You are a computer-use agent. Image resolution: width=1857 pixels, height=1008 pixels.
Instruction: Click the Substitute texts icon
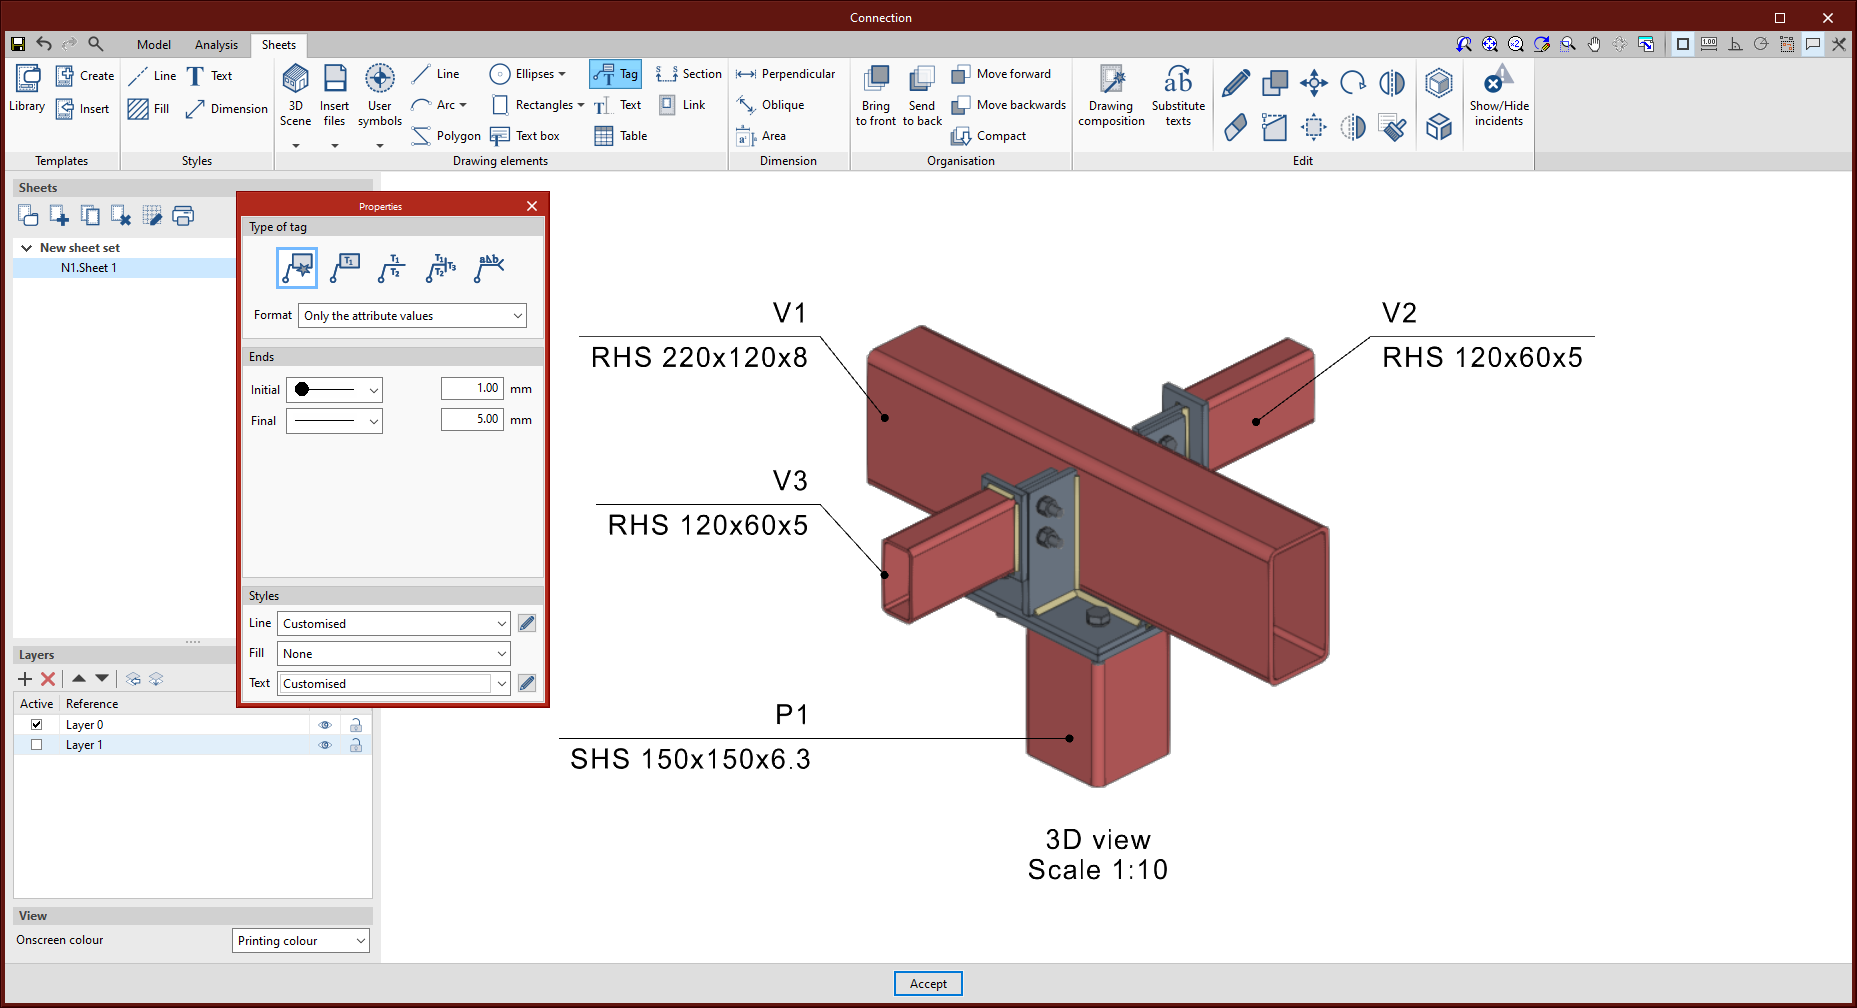[1177, 80]
